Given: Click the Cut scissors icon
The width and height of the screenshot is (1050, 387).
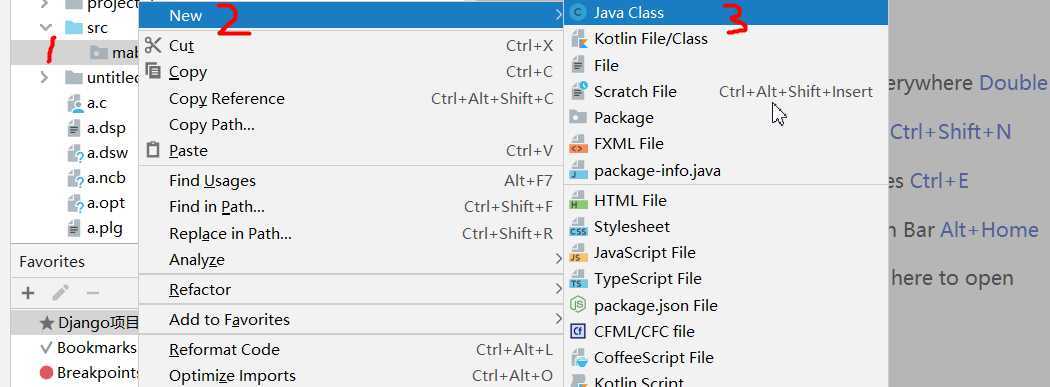Looking at the screenshot, I should pyautogui.click(x=153, y=45).
